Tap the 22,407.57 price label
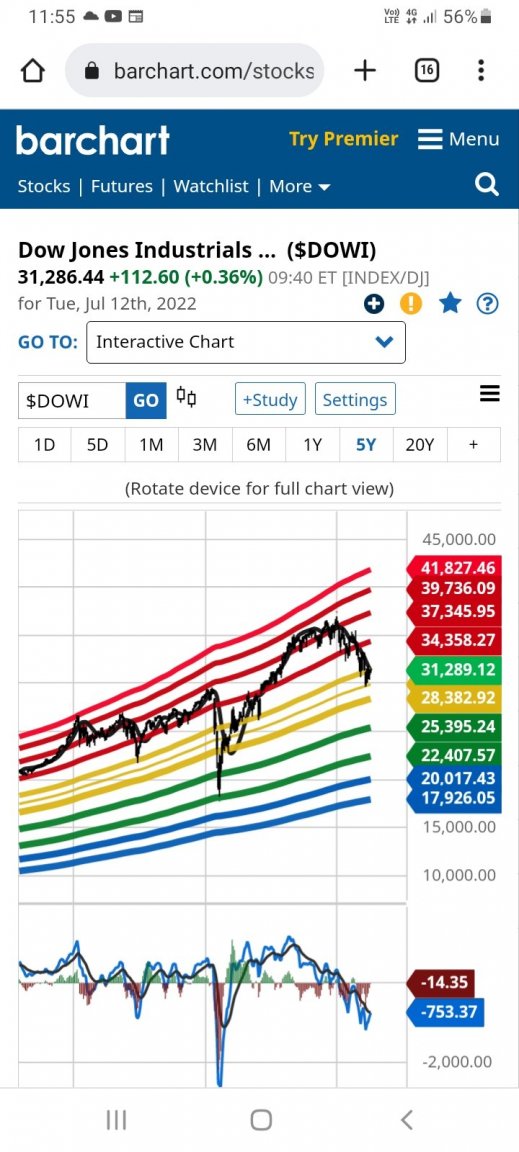The height and width of the screenshot is (1152, 519). click(454, 755)
